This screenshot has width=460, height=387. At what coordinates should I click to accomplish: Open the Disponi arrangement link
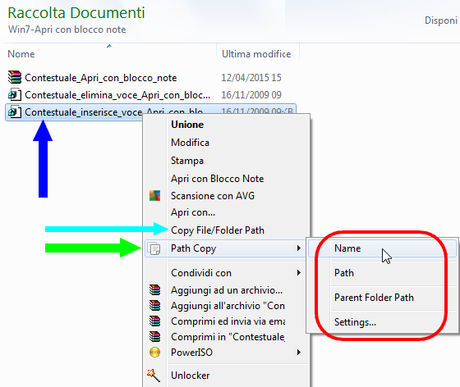[442, 21]
